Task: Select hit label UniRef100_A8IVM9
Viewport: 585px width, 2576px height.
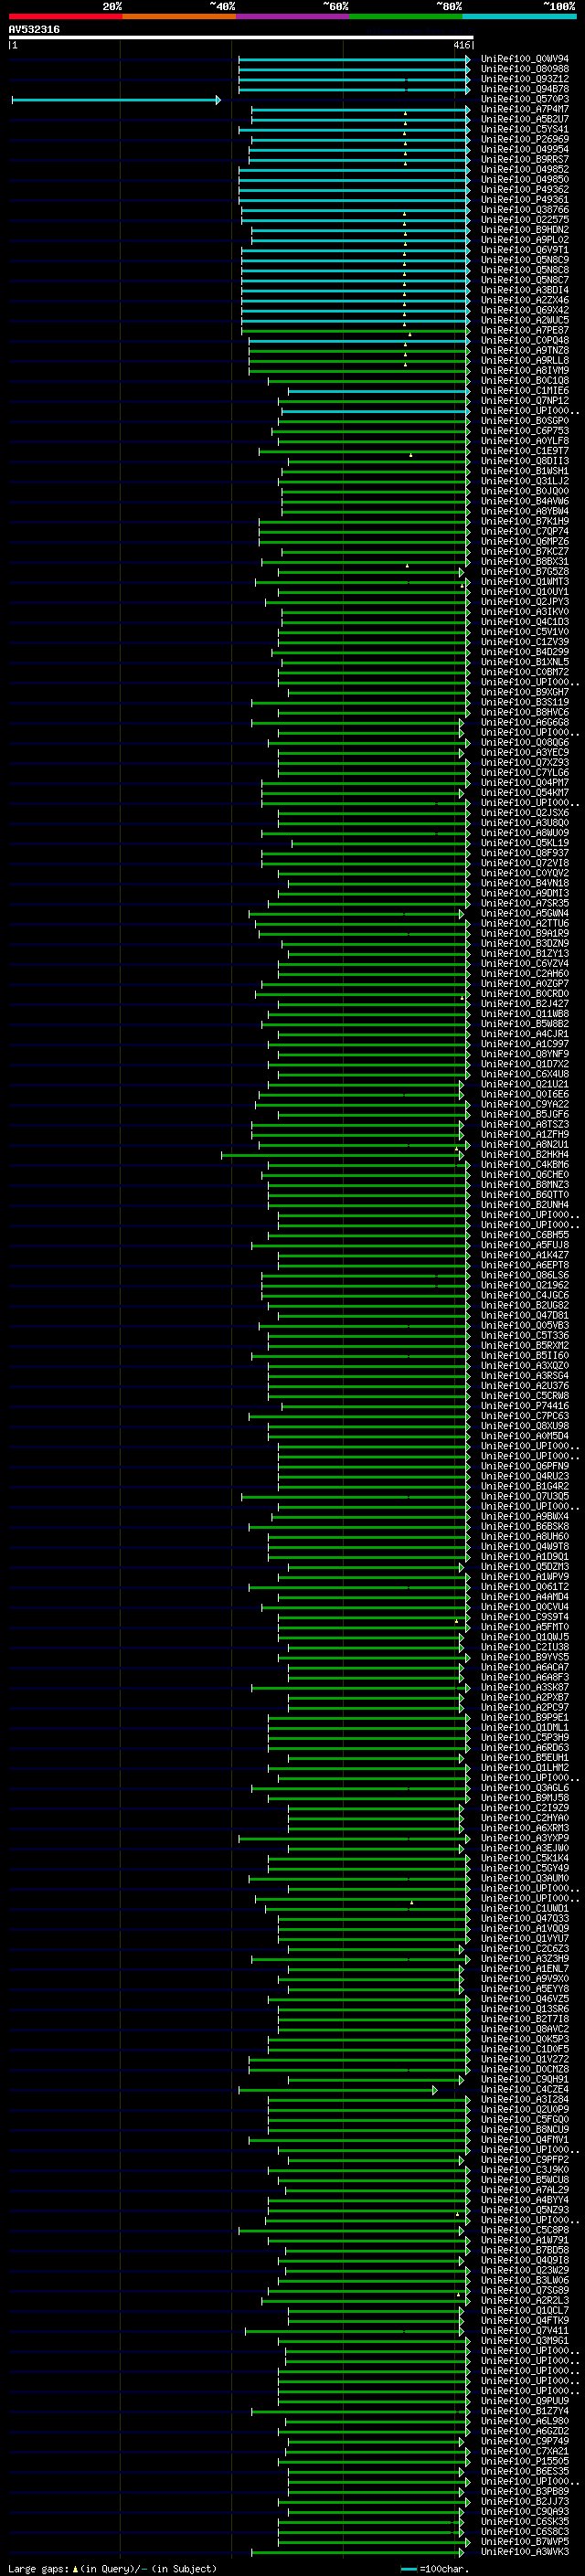Action: pyautogui.click(x=525, y=371)
